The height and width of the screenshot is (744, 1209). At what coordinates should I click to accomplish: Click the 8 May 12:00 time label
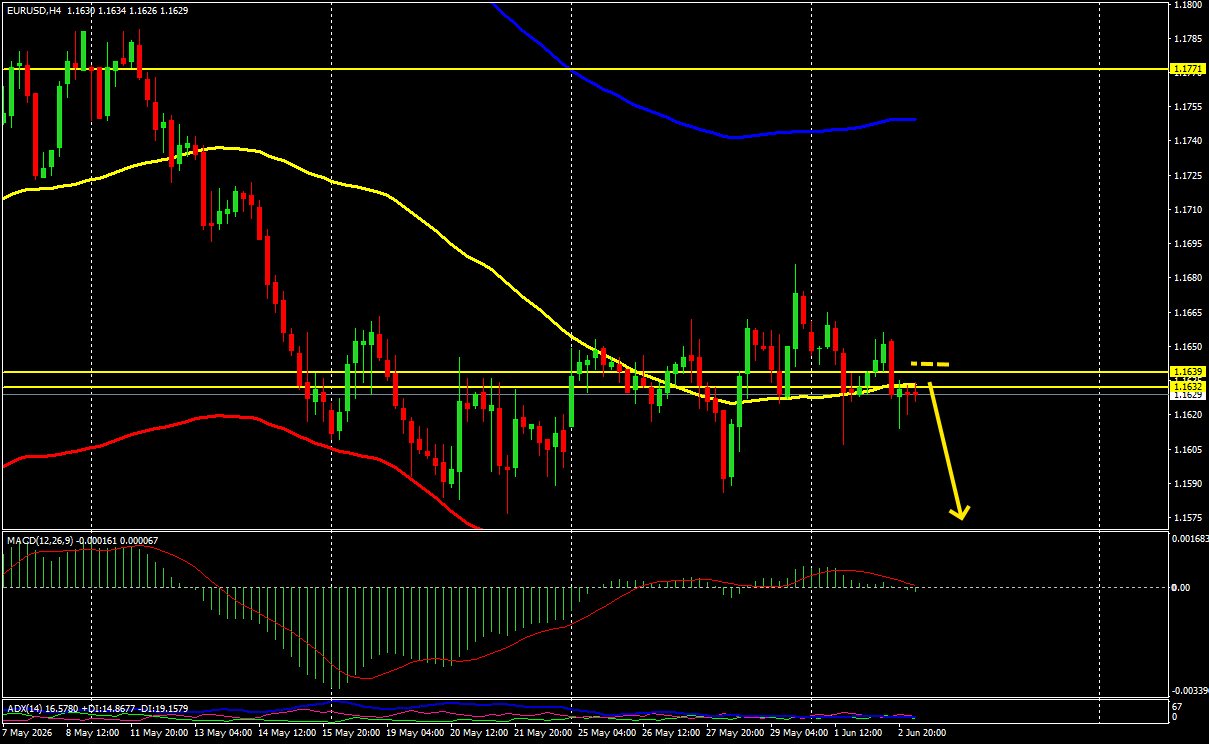[93, 733]
